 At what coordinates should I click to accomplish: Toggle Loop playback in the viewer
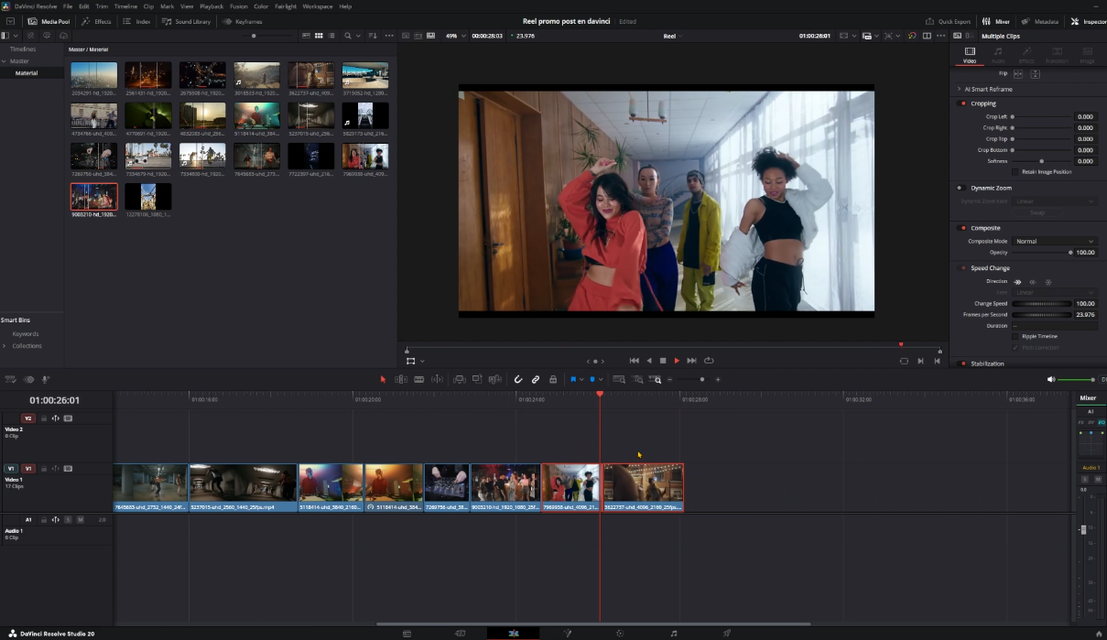(709, 361)
